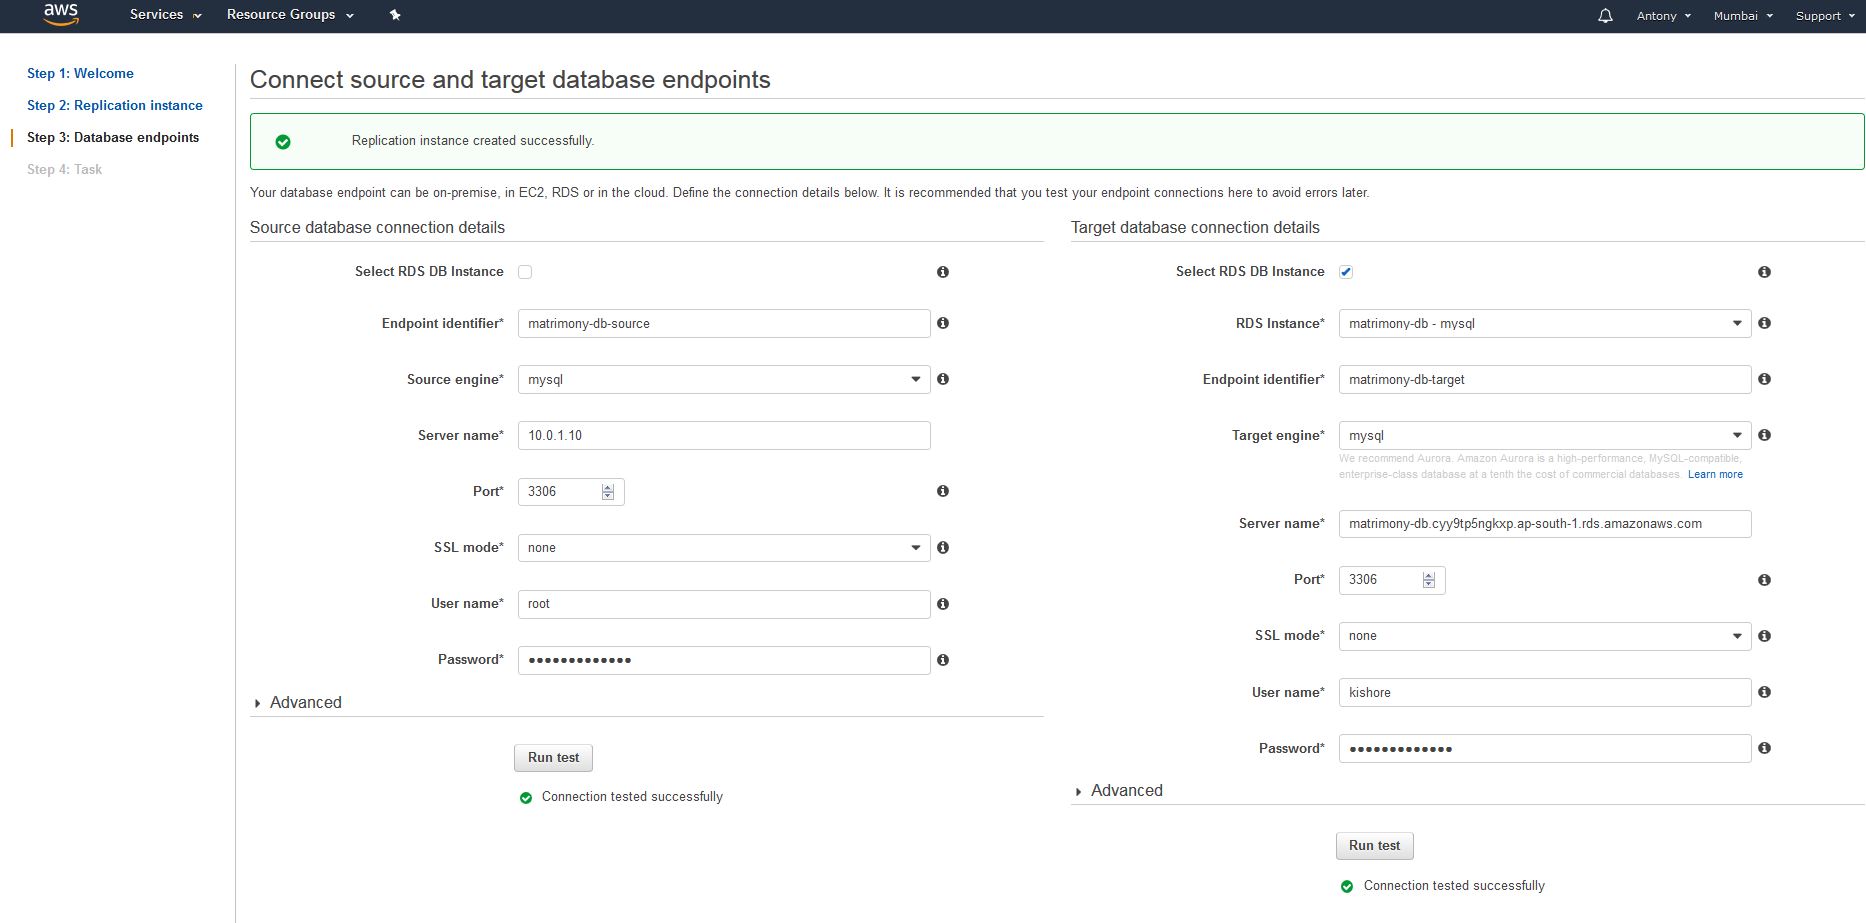Image resolution: width=1866 pixels, height=923 pixels.
Task: Open the Services menu
Action: coord(165,15)
